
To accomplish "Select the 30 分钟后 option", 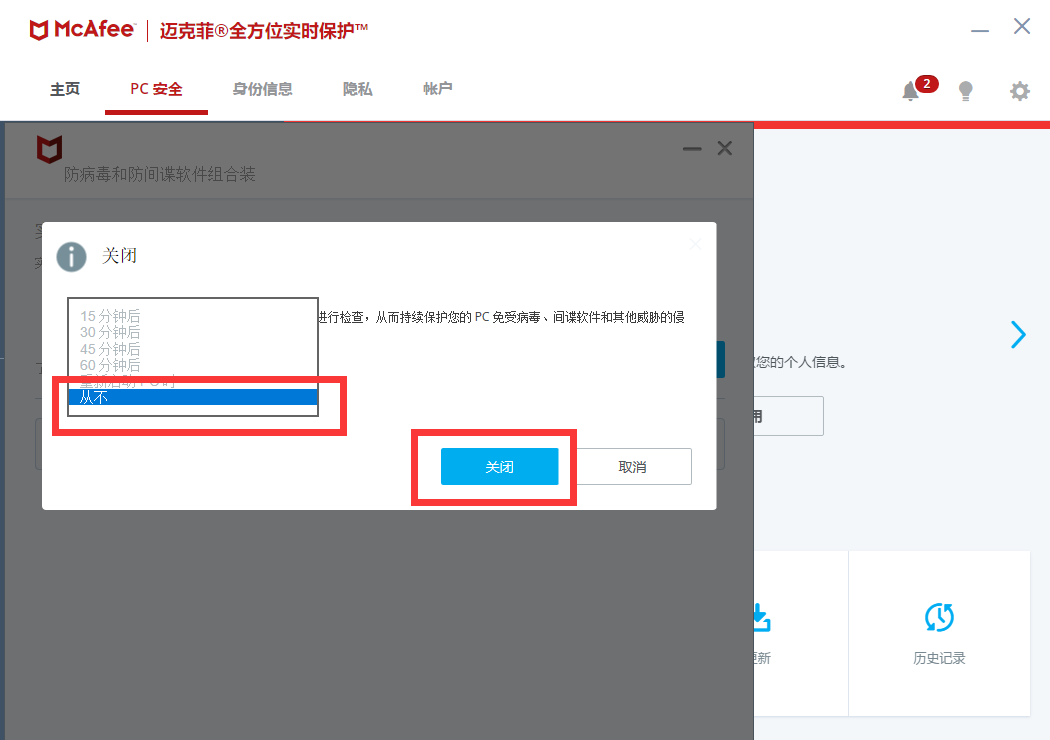I will [193, 332].
